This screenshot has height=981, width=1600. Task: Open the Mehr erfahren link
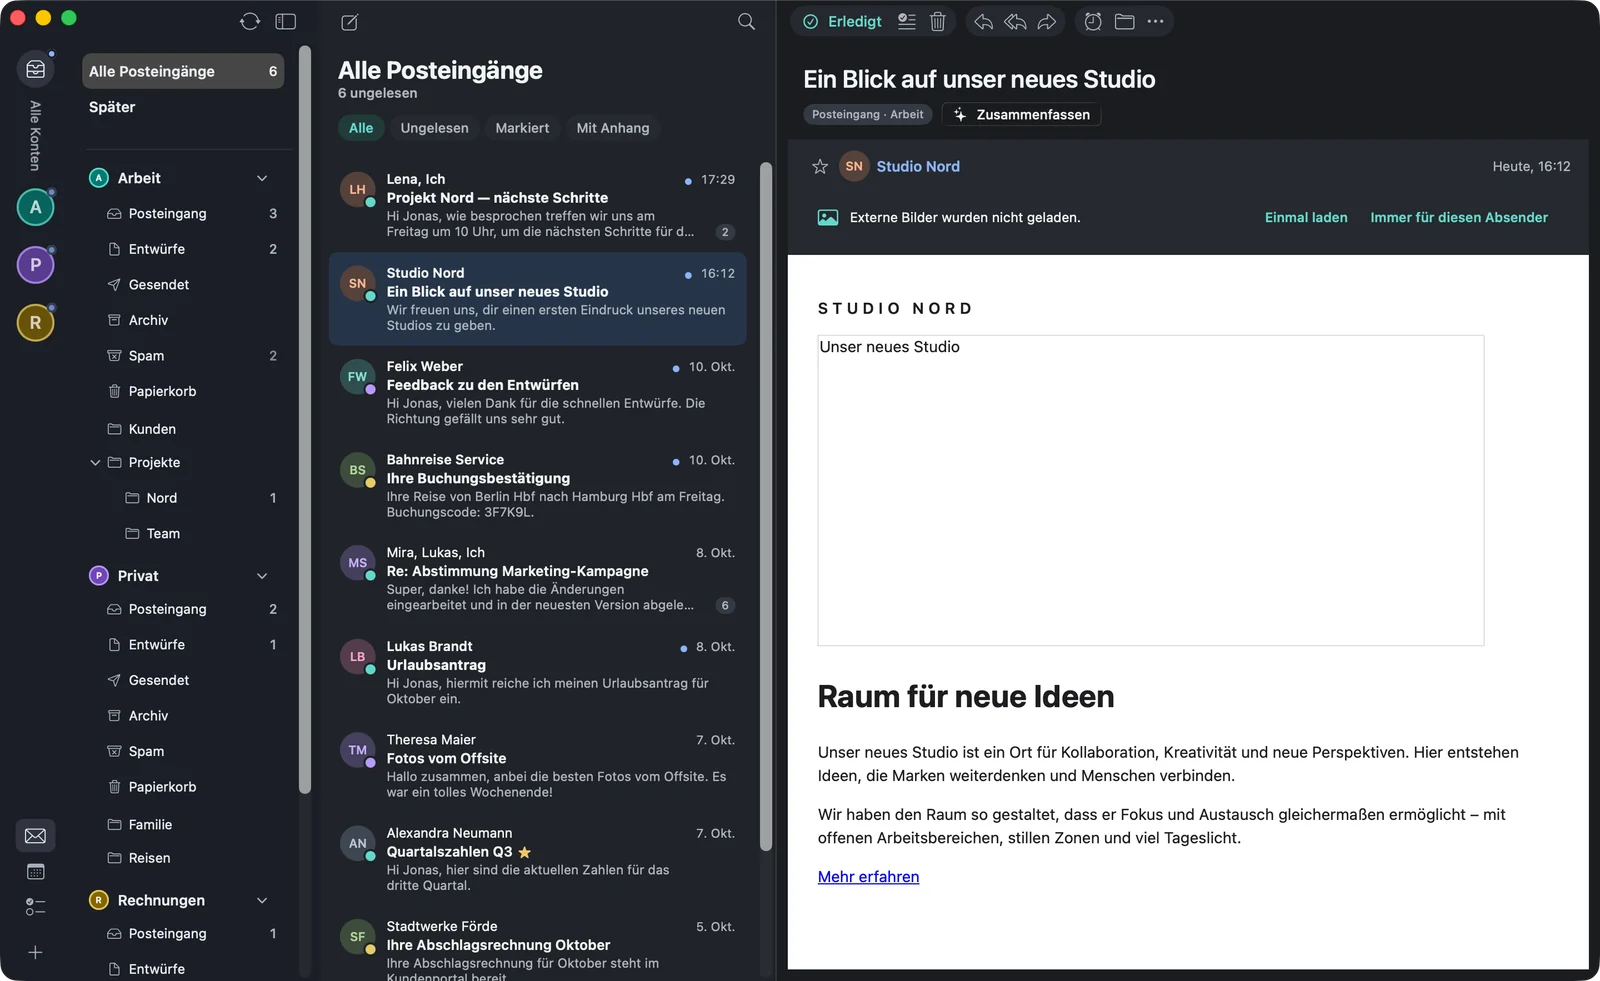pyautogui.click(x=868, y=877)
